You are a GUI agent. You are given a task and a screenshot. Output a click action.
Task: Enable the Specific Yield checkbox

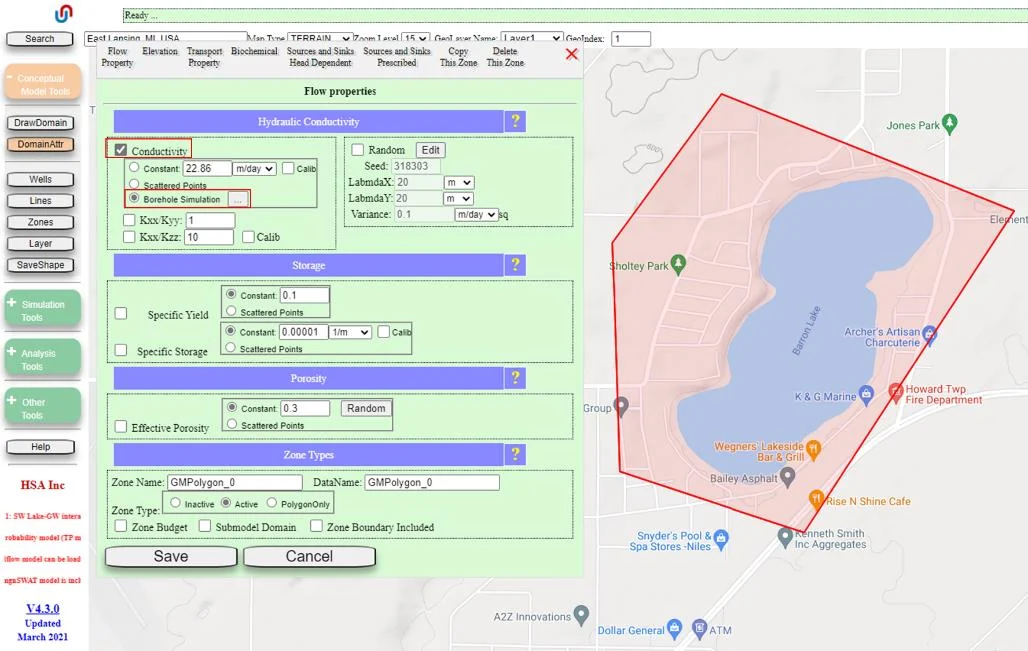click(x=121, y=313)
